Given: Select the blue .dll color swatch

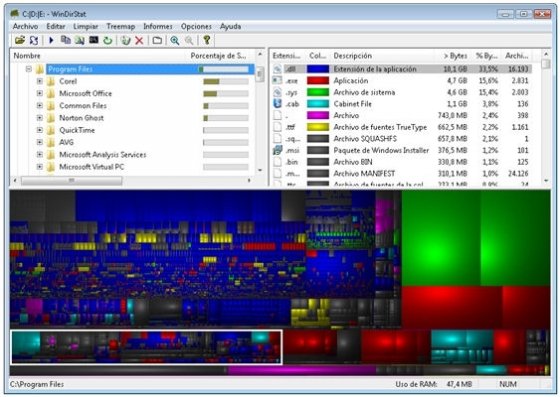Looking at the screenshot, I should [318, 69].
